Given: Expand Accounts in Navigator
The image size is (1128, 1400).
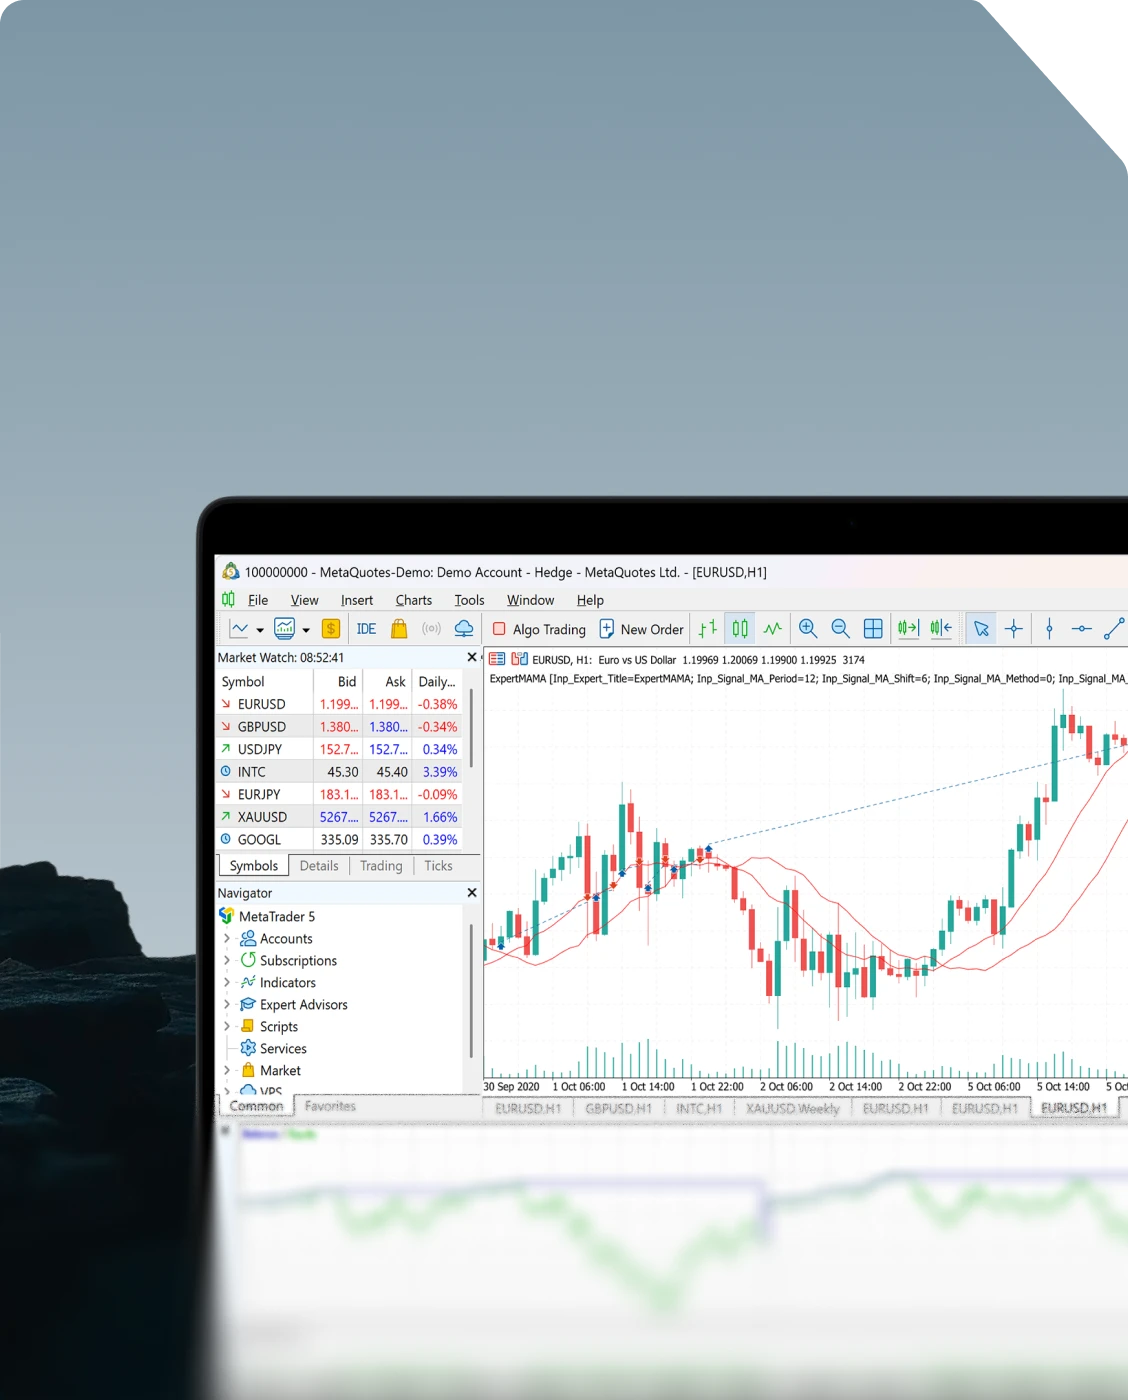Looking at the screenshot, I should [x=227, y=938].
